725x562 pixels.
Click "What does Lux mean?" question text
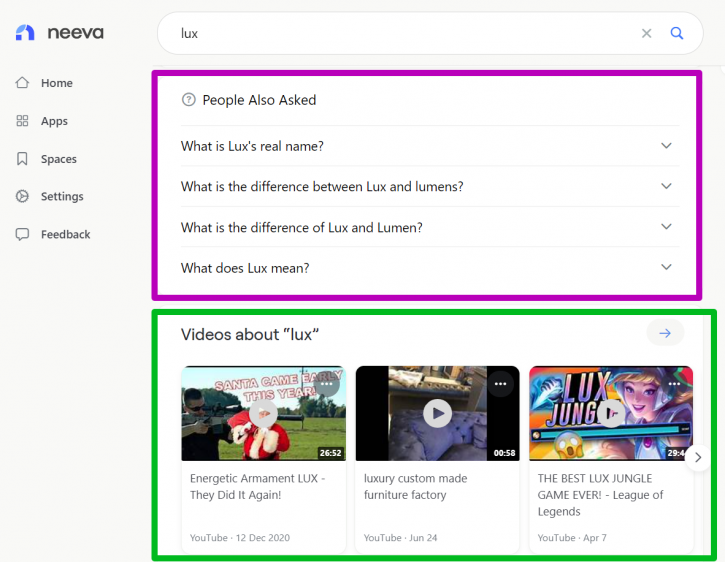click(245, 268)
